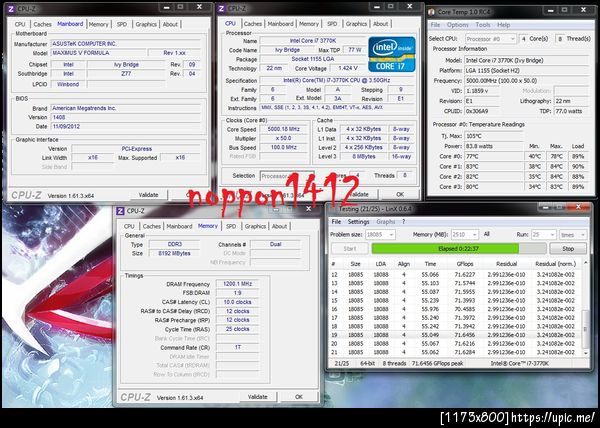
Task: Open Tools menu in Core Temp
Action: [483, 25]
